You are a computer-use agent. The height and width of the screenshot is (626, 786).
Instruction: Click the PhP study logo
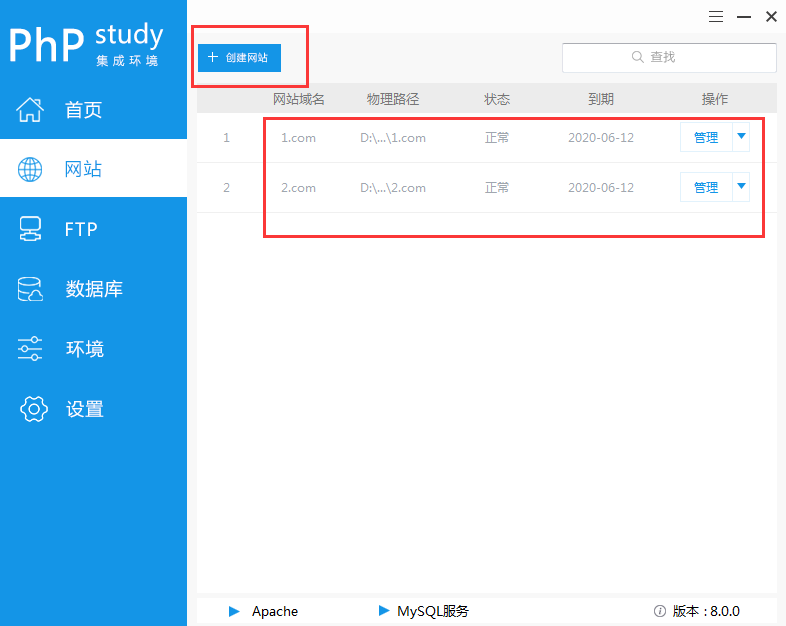(85, 43)
